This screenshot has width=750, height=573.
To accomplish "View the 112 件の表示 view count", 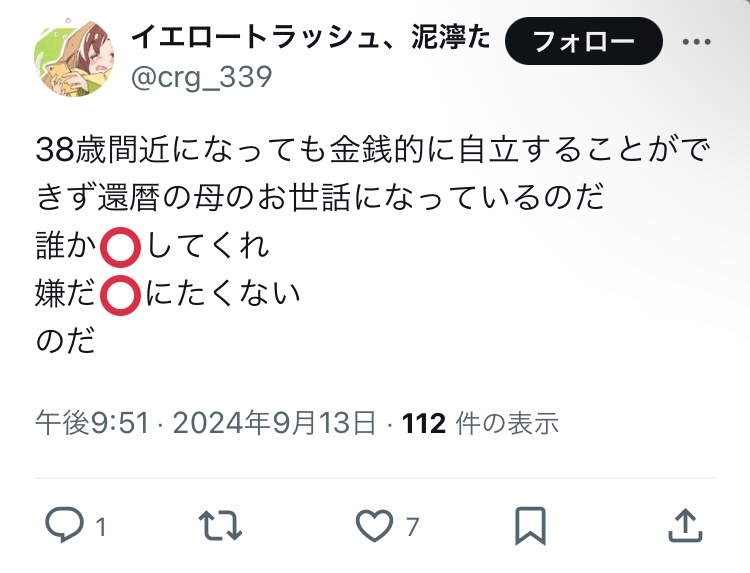I will coord(480,423).
